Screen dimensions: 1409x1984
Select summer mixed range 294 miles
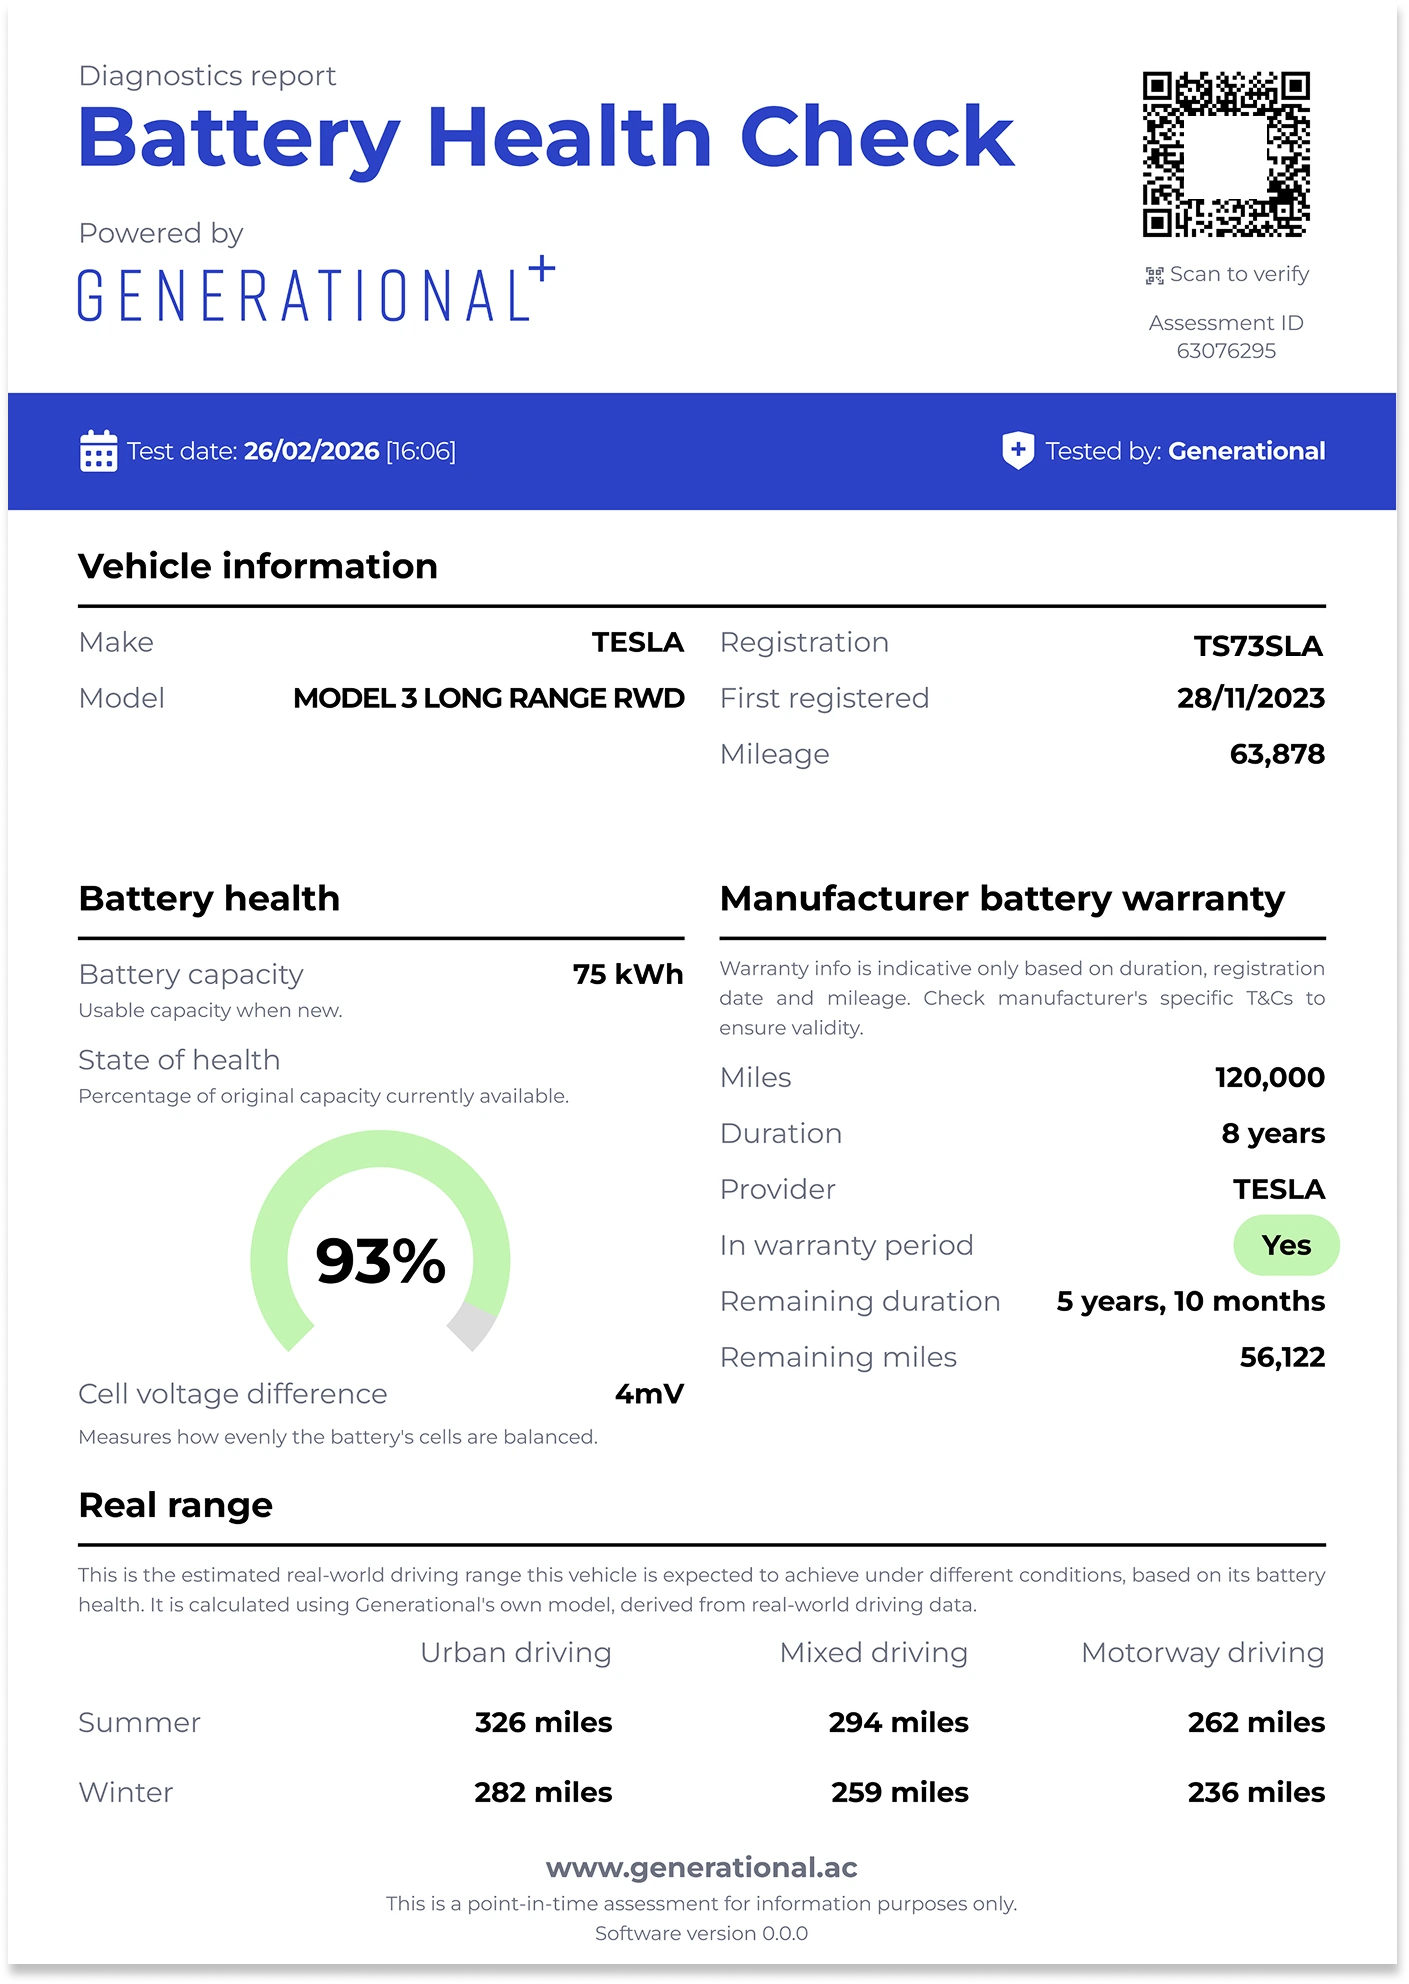click(x=898, y=1722)
